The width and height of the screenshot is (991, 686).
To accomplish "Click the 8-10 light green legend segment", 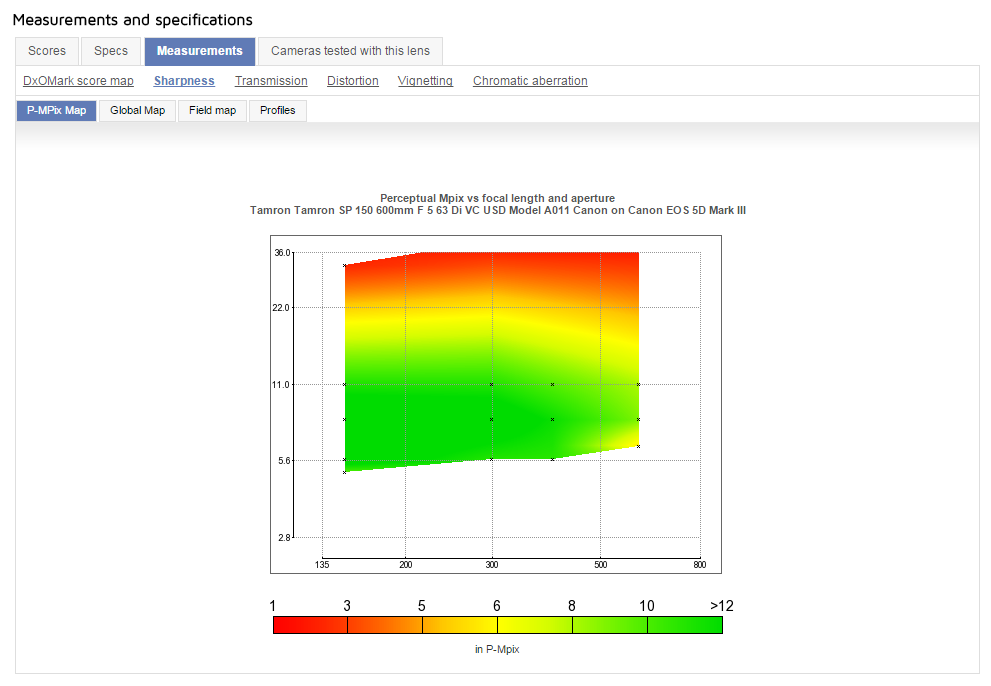I will pyautogui.click(x=610, y=625).
